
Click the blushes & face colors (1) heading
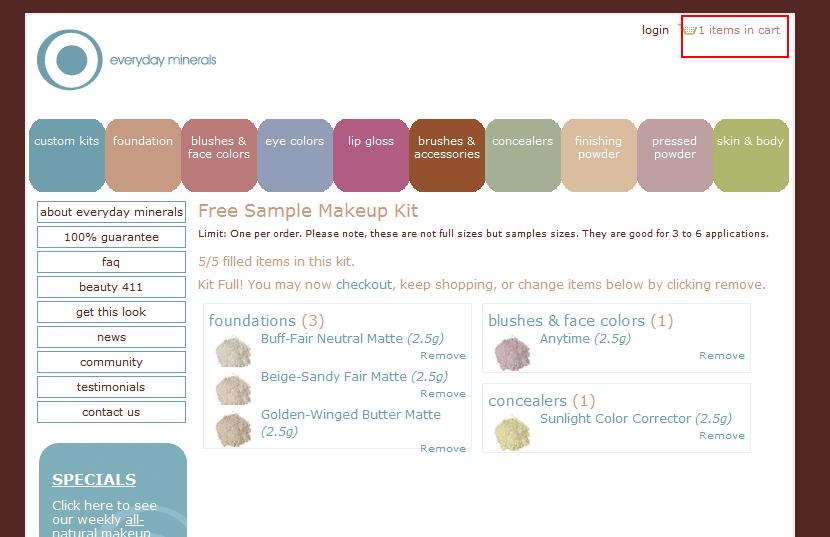(x=580, y=321)
